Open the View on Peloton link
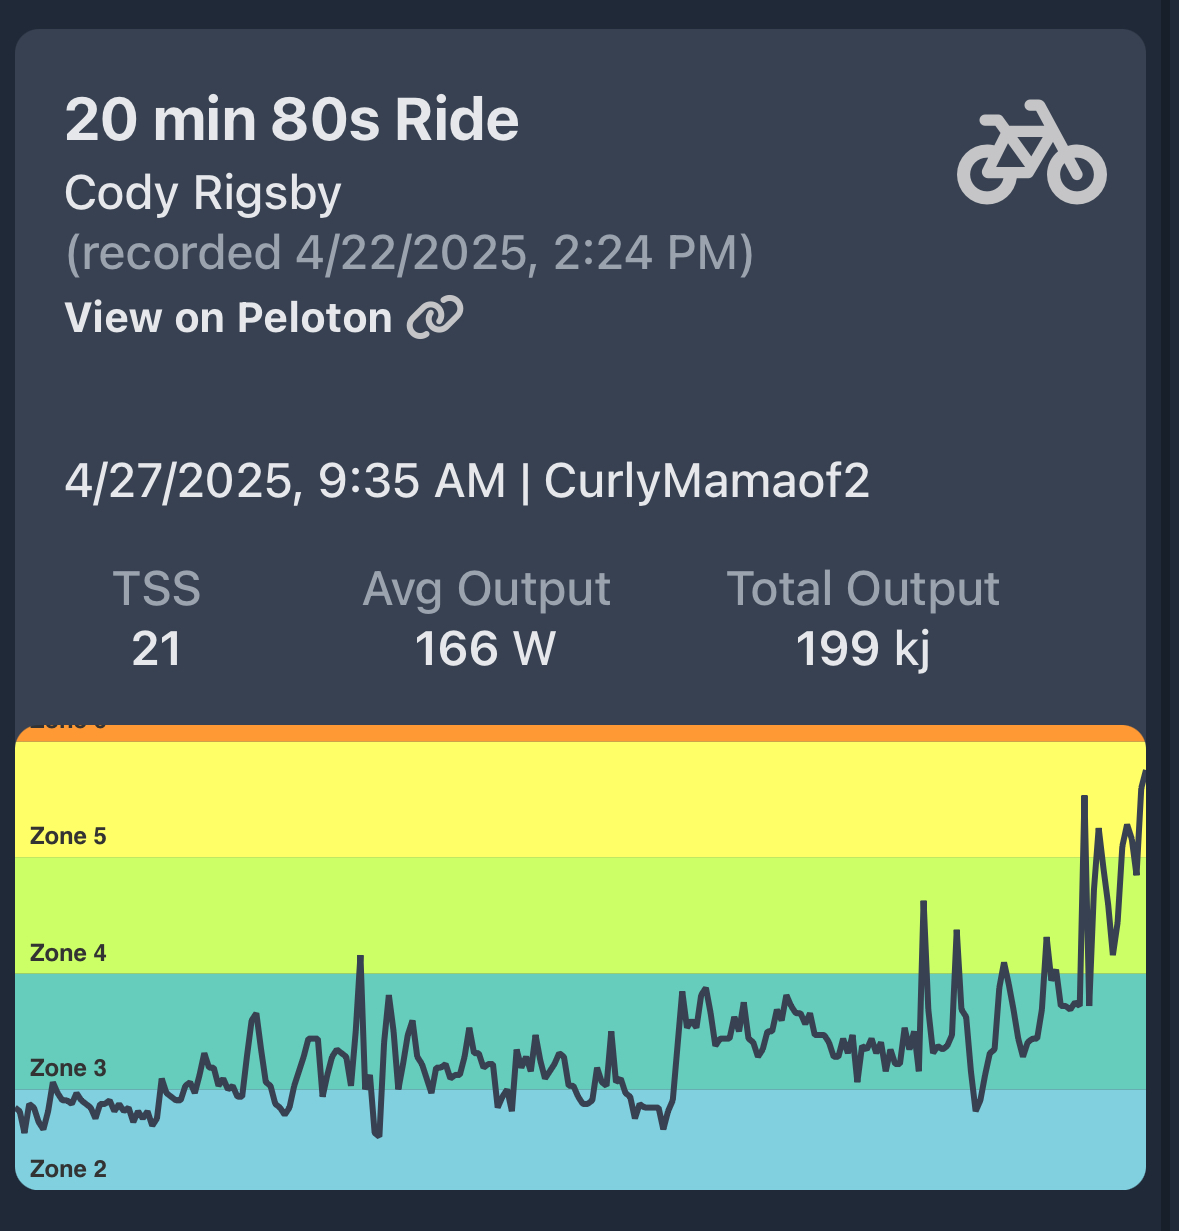1179x1231 pixels. point(229,318)
